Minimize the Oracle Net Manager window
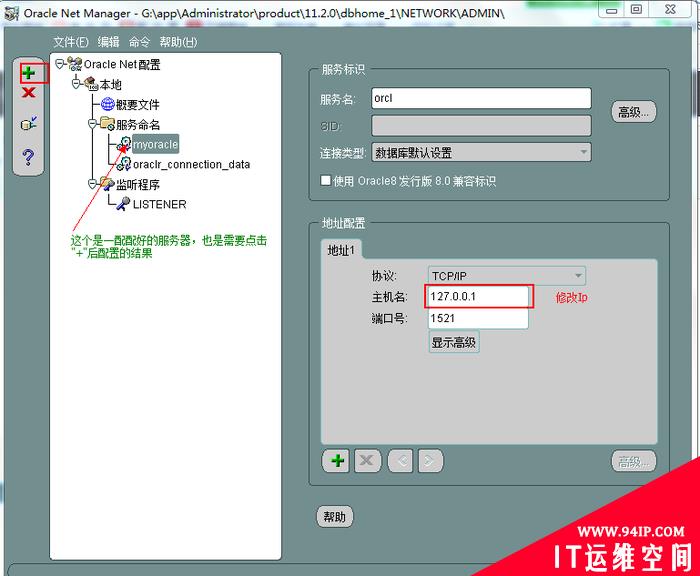This screenshot has width=700, height=576. click(612, 10)
